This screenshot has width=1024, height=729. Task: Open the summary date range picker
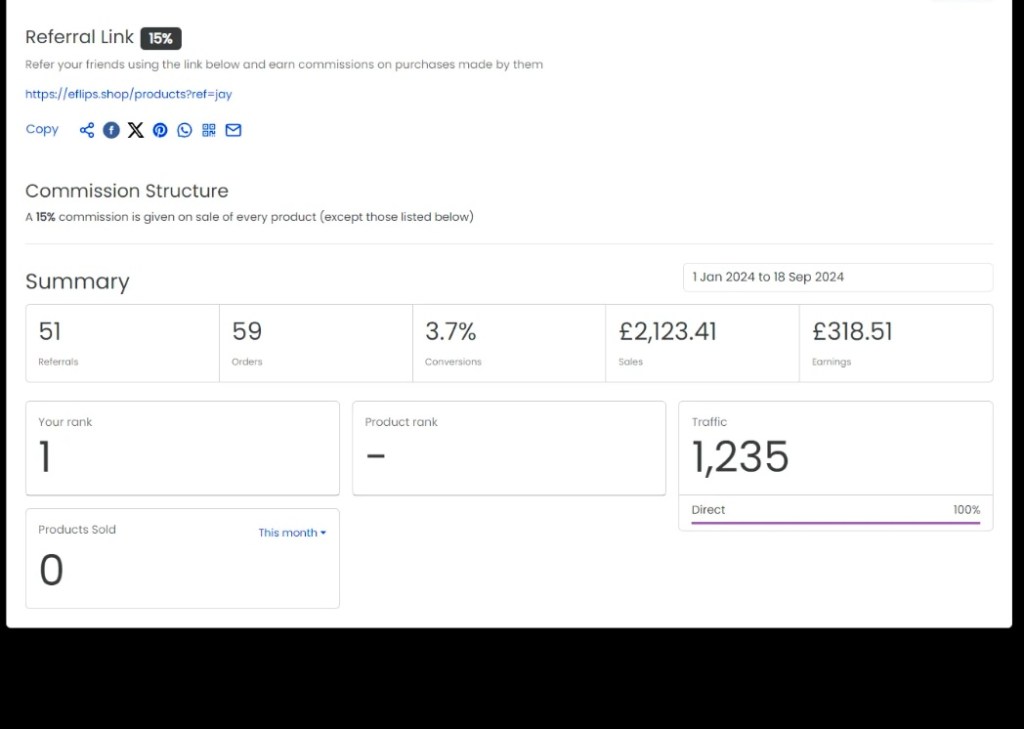[x=837, y=277]
